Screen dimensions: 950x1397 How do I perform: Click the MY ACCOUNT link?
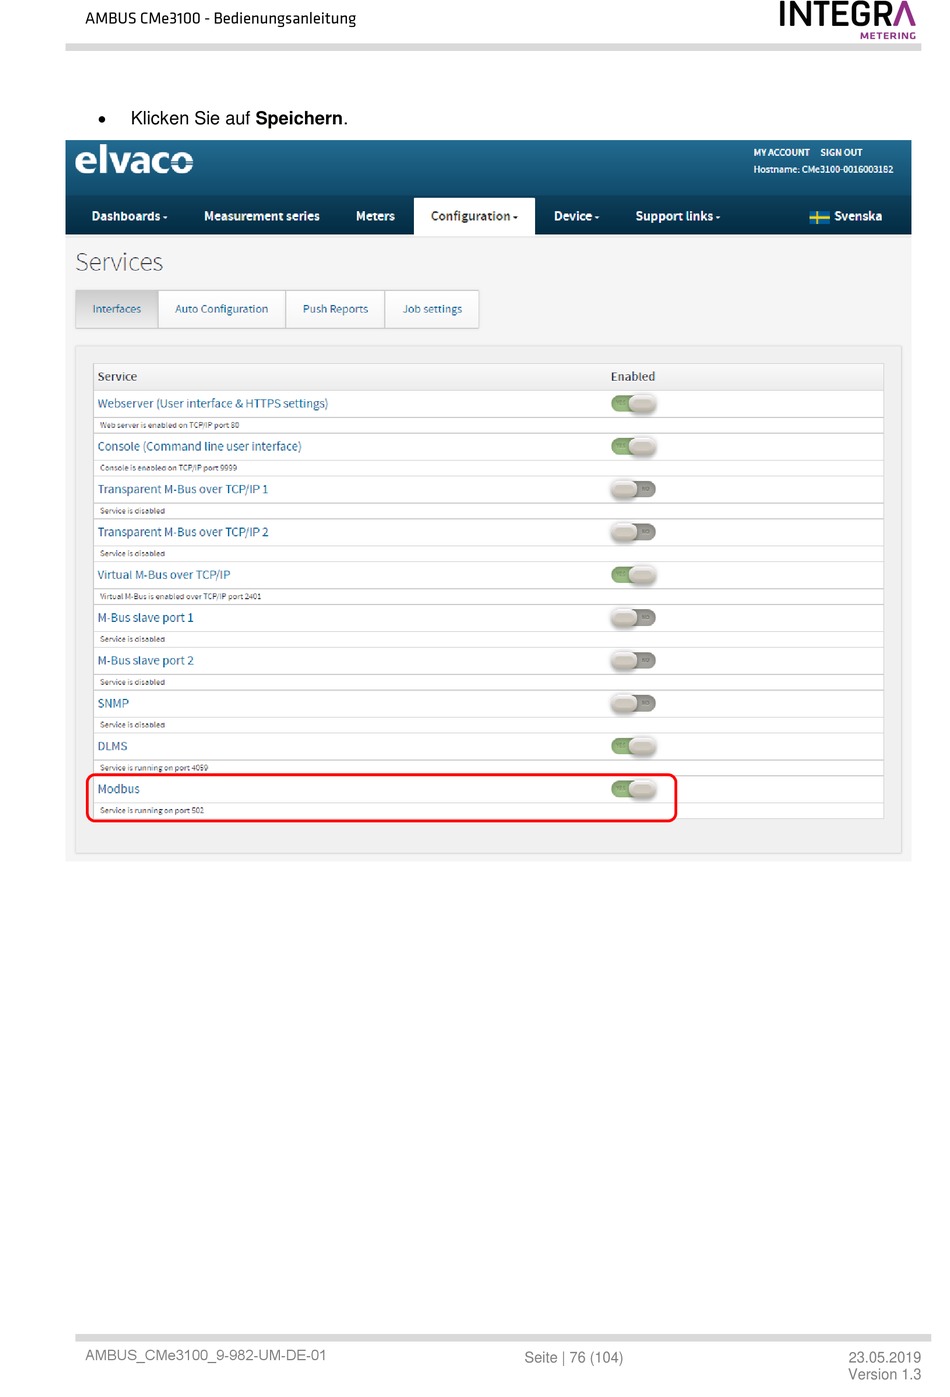click(x=781, y=153)
